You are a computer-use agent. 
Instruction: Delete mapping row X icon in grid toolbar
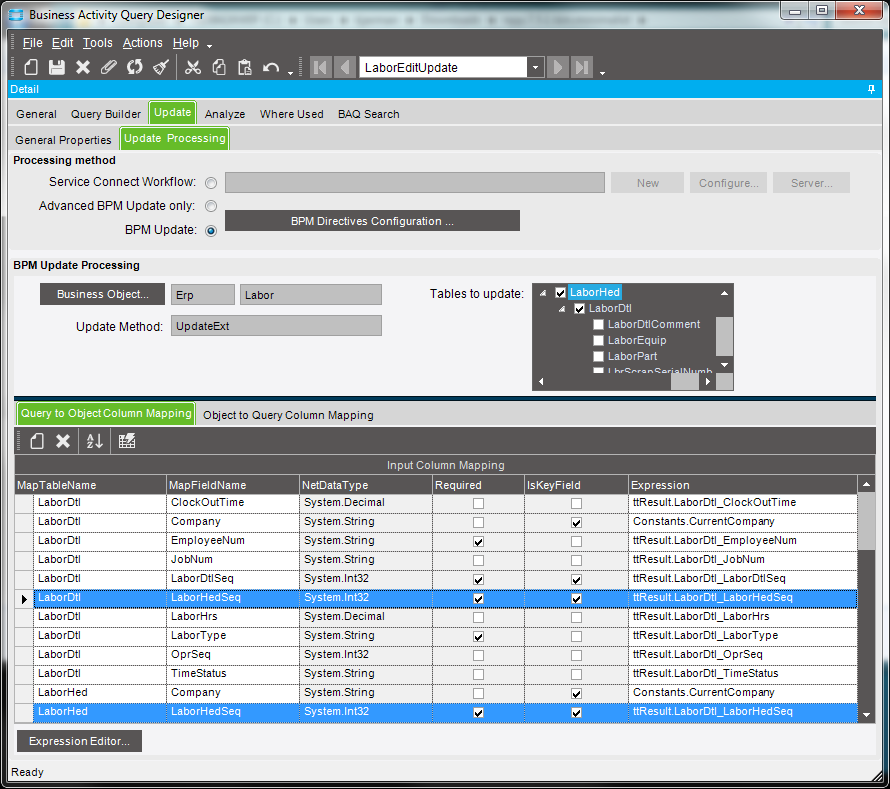click(63, 441)
